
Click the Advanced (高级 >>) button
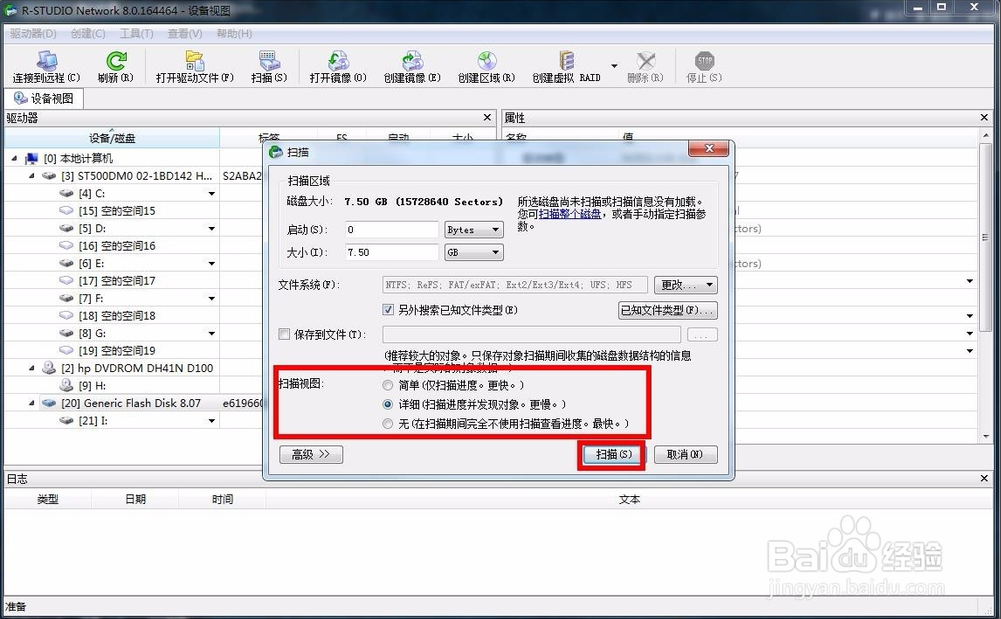[311, 454]
